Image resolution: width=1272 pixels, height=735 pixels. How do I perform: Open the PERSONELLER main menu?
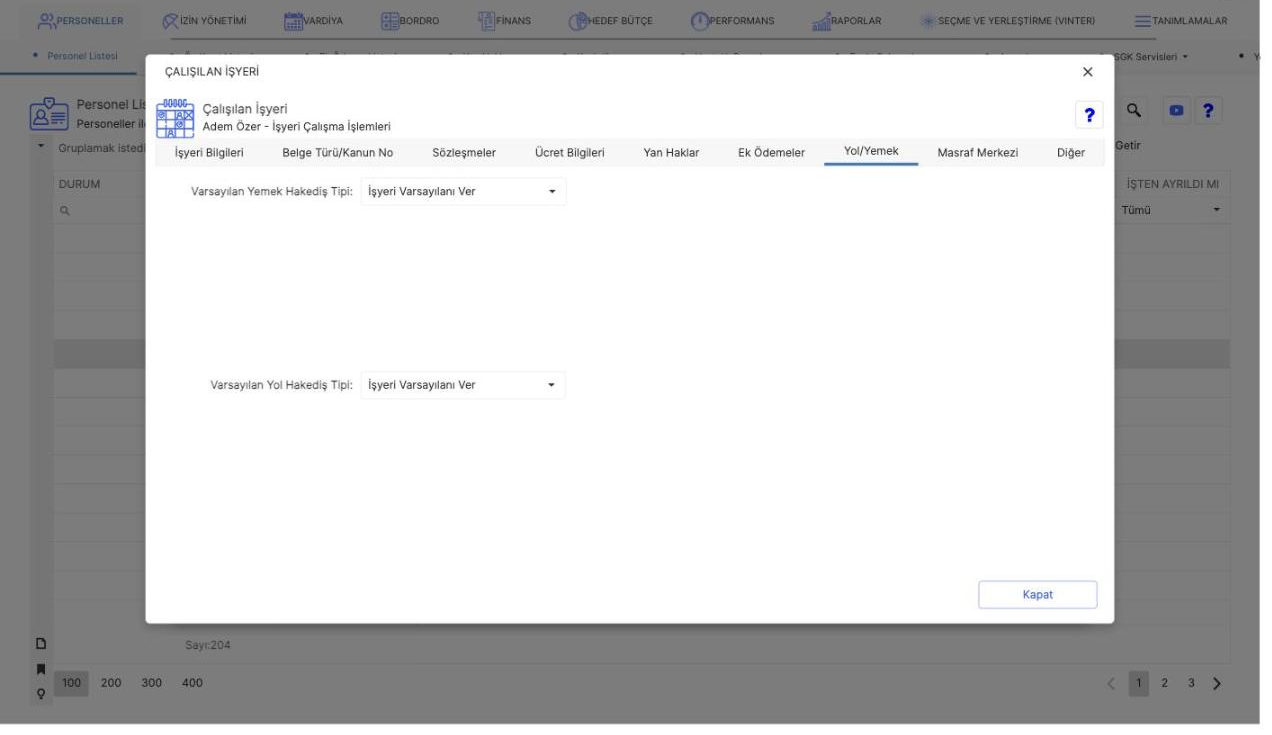point(79,21)
